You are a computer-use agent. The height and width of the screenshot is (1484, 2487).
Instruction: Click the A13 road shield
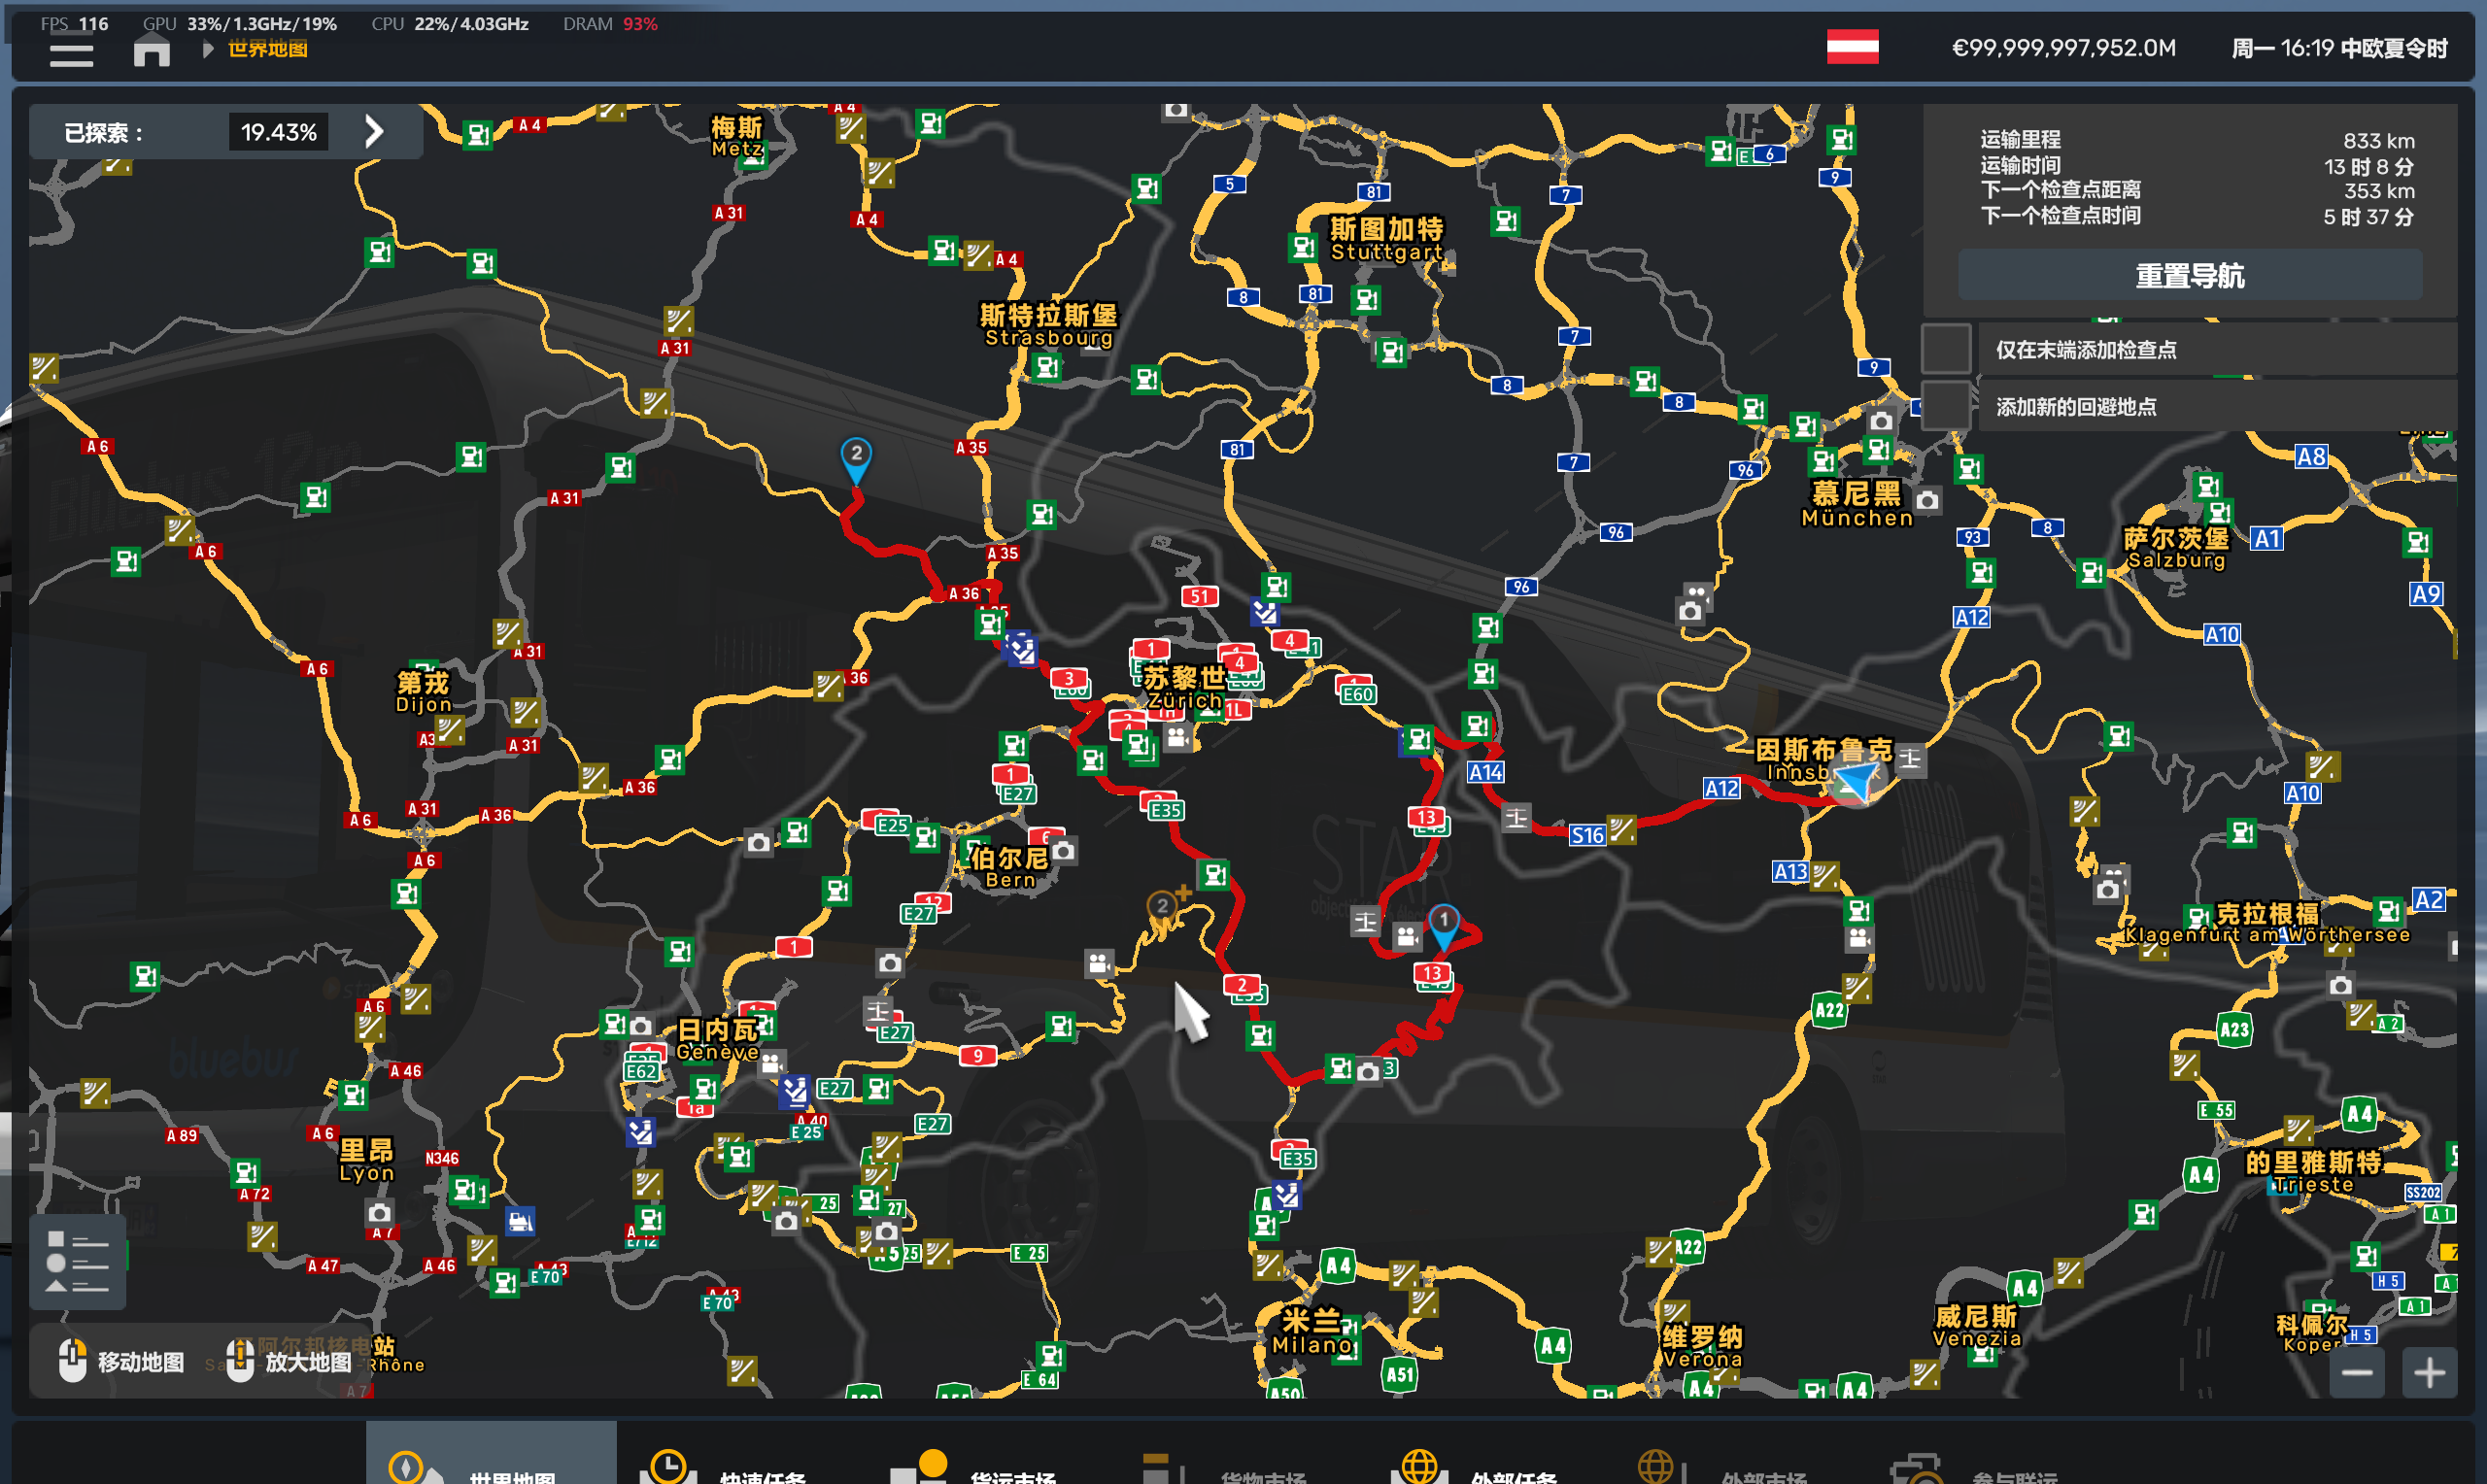click(x=1790, y=871)
